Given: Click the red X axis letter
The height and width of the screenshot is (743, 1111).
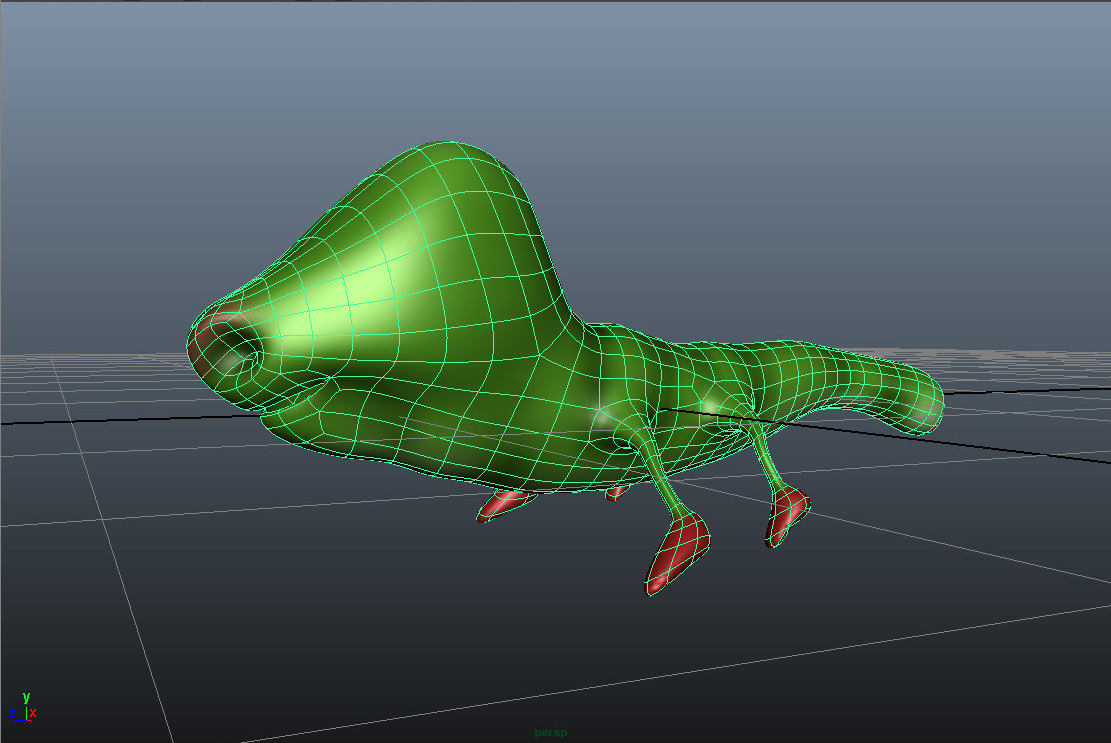Looking at the screenshot, I should (33, 713).
